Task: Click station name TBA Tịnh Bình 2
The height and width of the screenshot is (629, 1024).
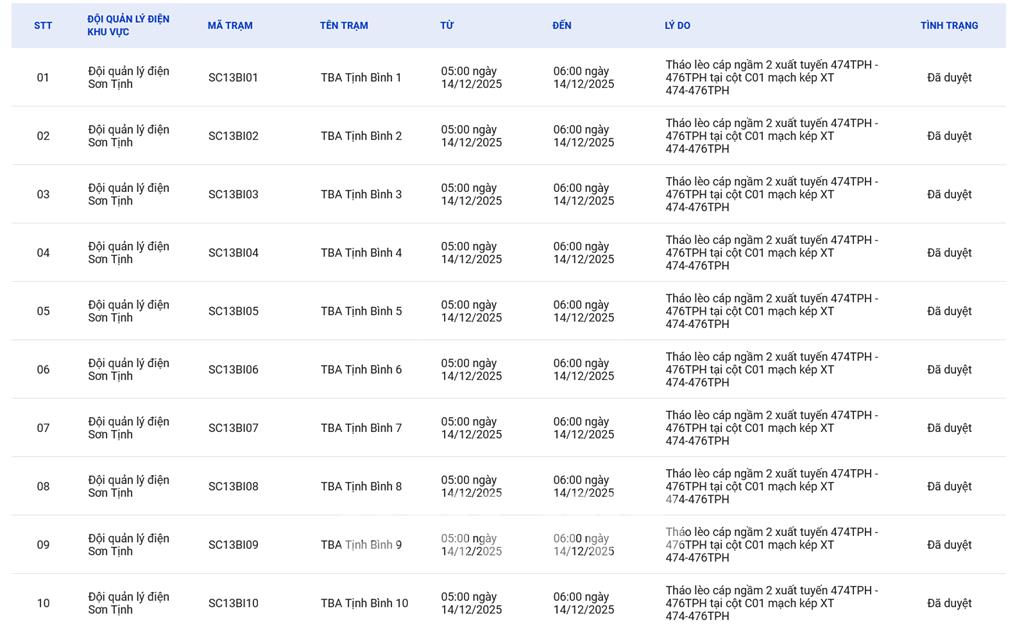Action: (x=361, y=136)
